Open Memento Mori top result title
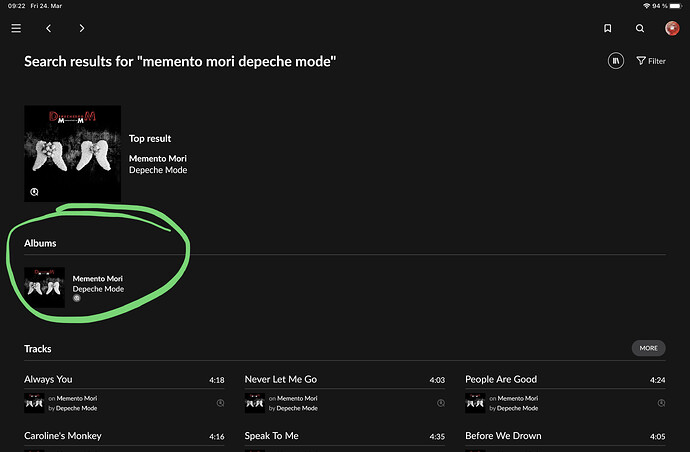This screenshot has width=690, height=452. (158, 158)
